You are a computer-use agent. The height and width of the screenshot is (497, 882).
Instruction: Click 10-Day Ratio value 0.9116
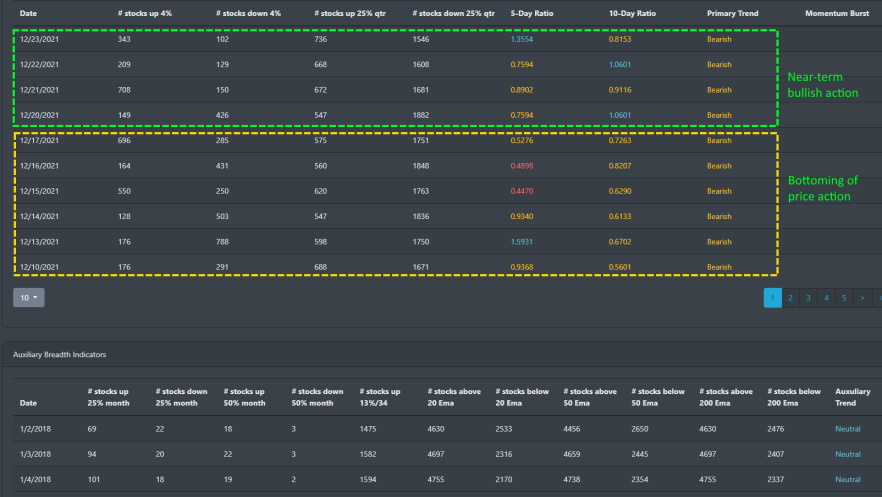(x=620, y=89)
